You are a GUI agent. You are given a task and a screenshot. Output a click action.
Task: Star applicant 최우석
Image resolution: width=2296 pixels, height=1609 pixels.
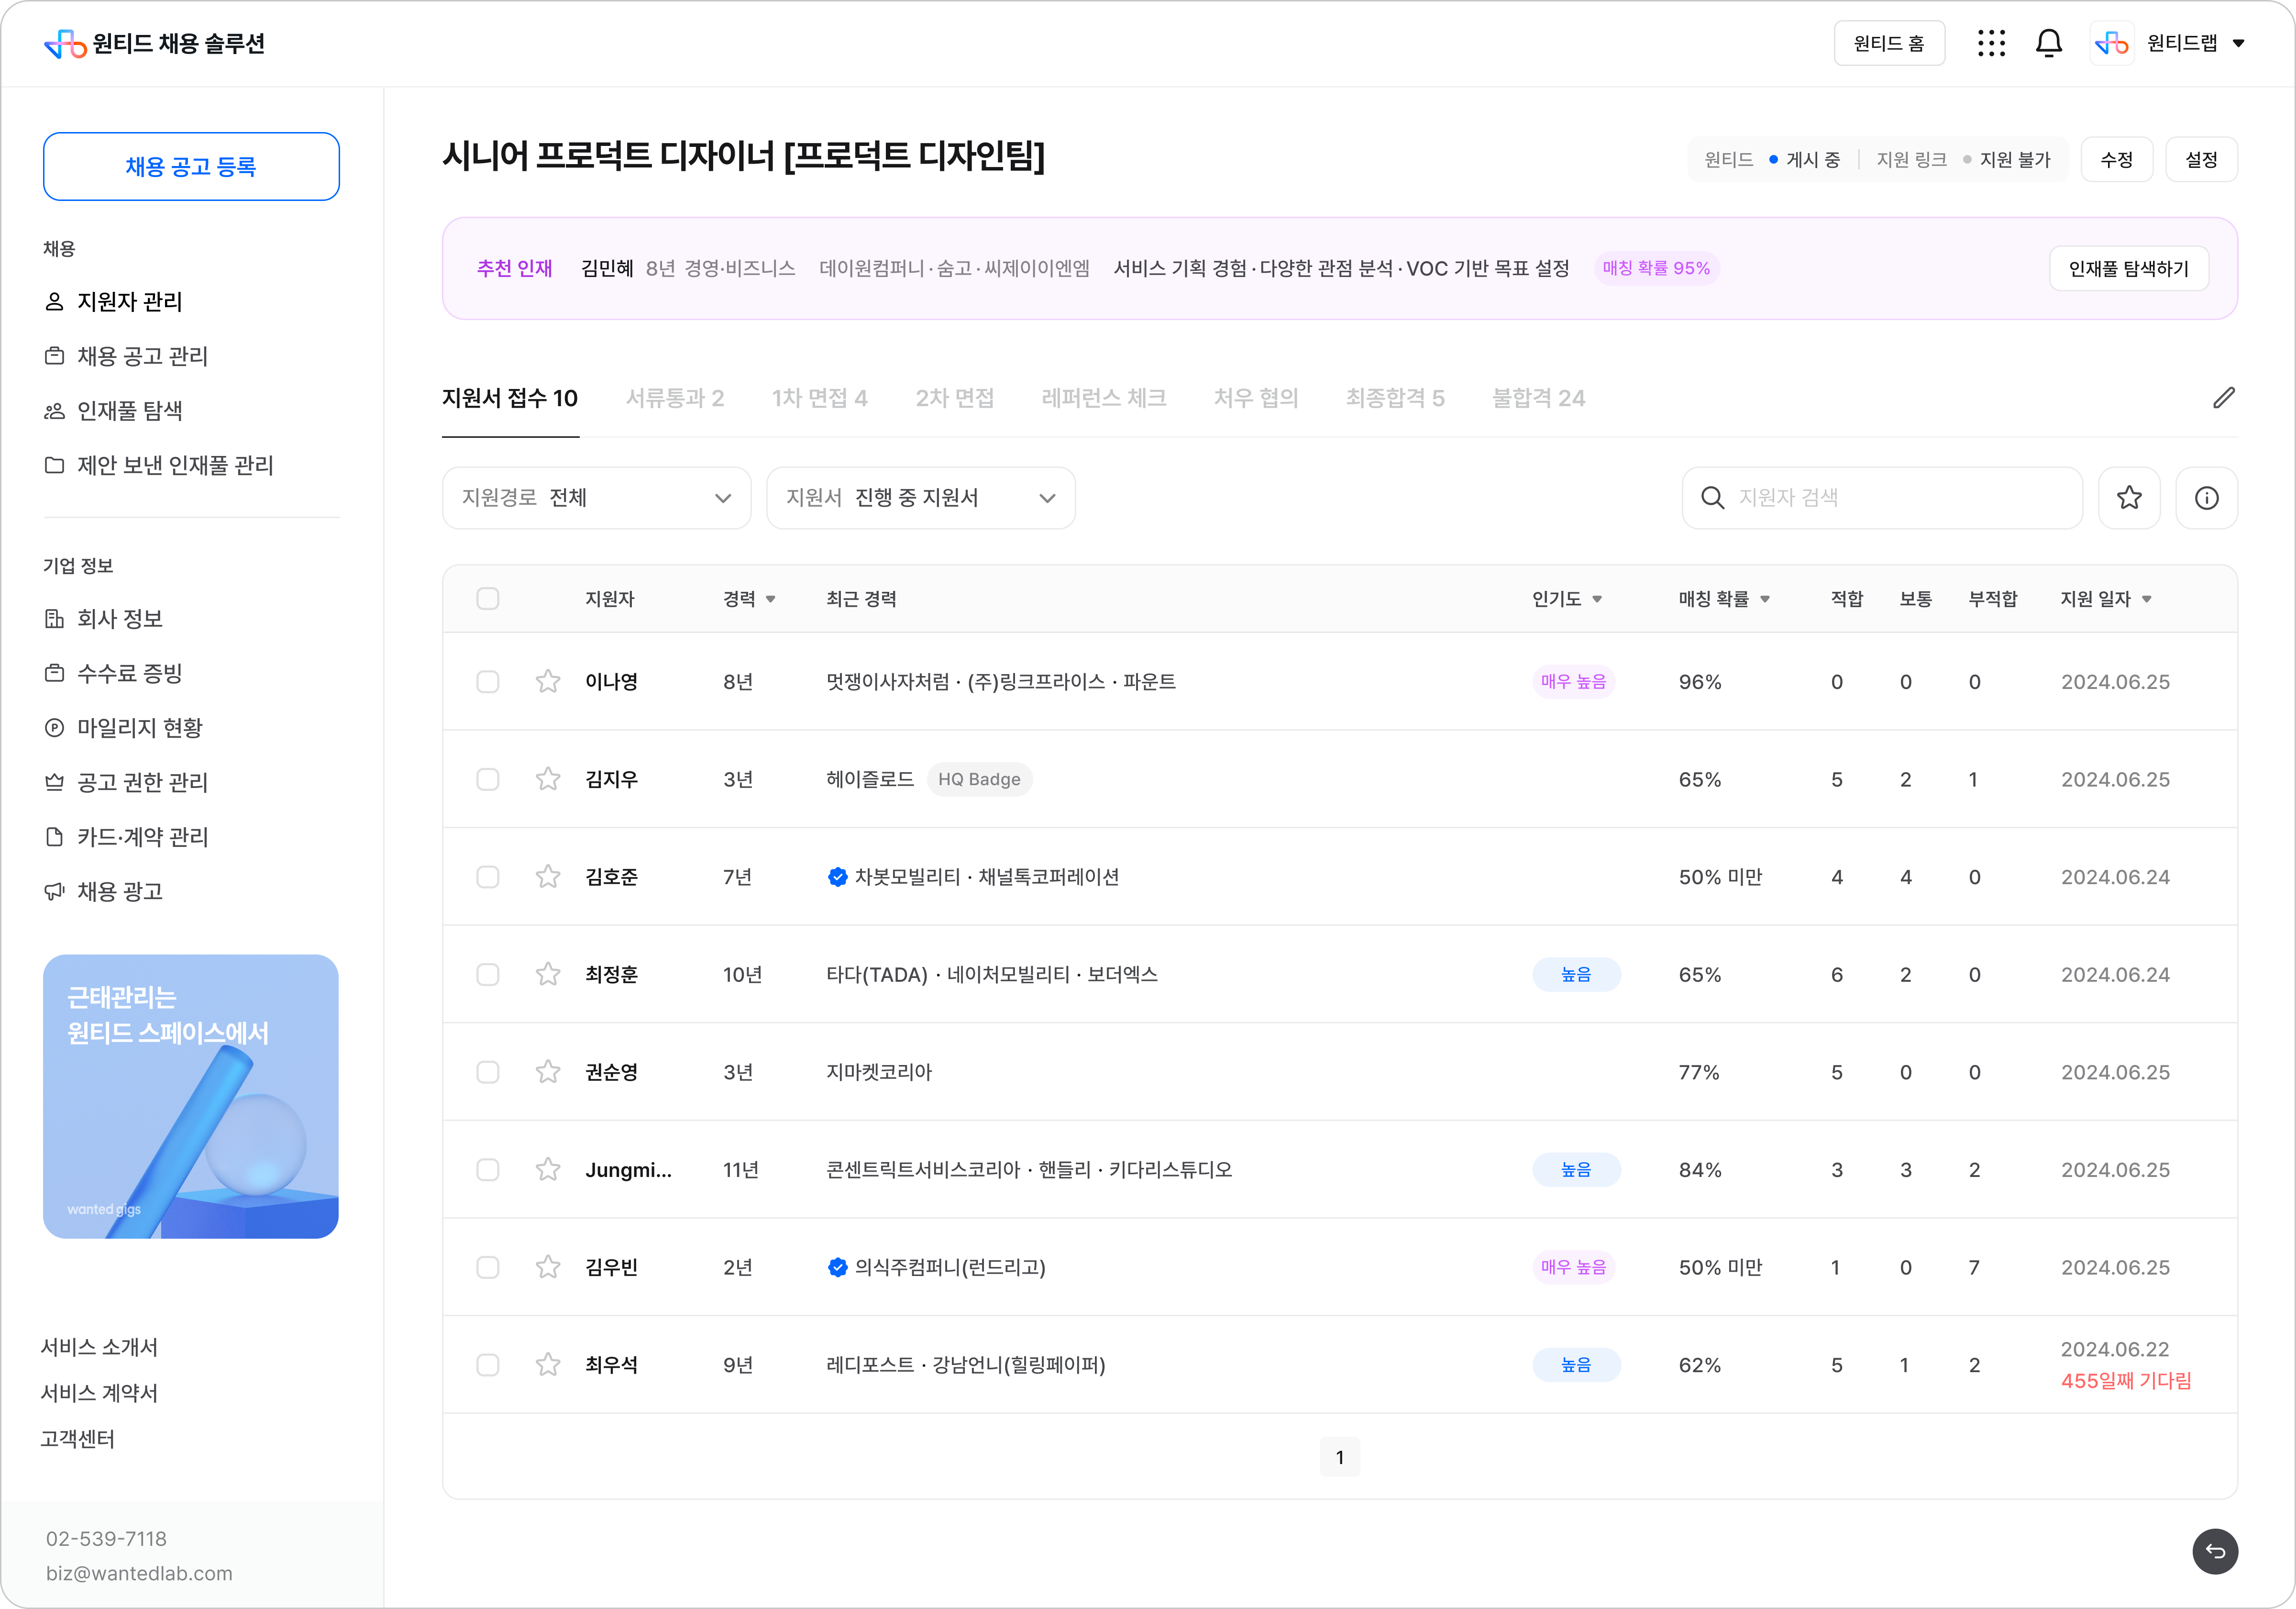pos(548,1365)
